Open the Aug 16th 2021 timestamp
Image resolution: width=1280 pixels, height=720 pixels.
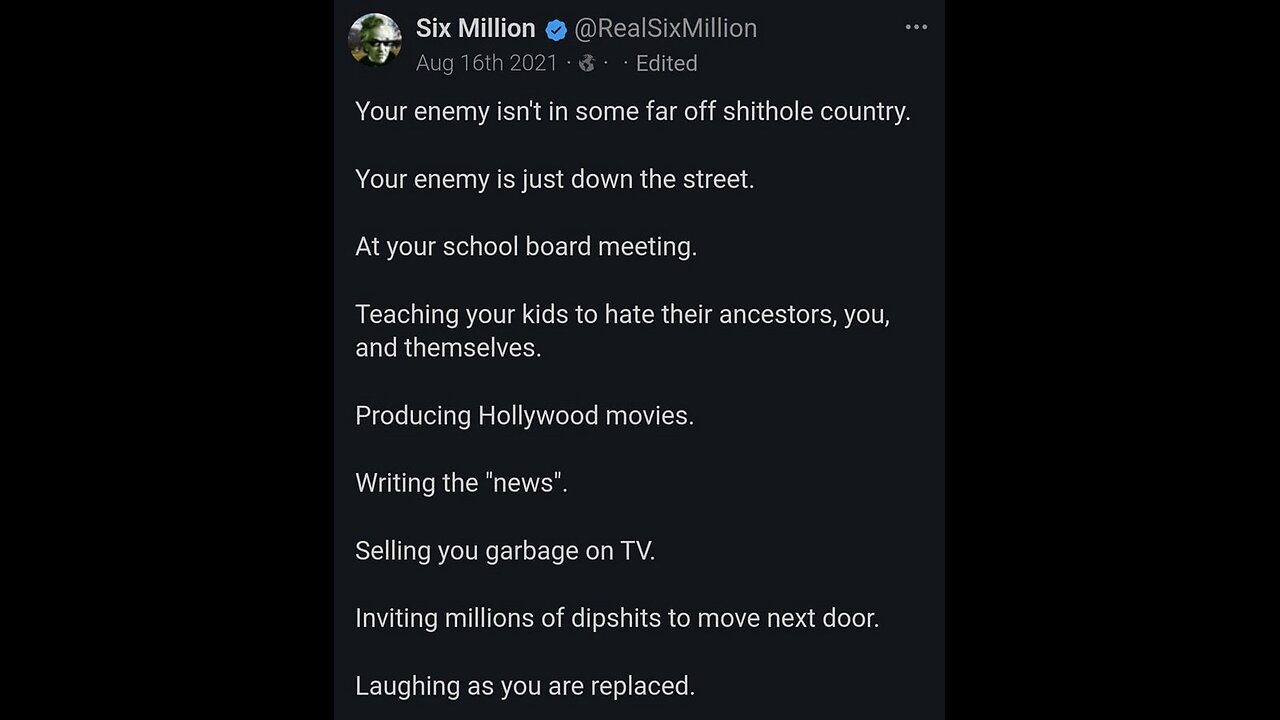[486, 63]
